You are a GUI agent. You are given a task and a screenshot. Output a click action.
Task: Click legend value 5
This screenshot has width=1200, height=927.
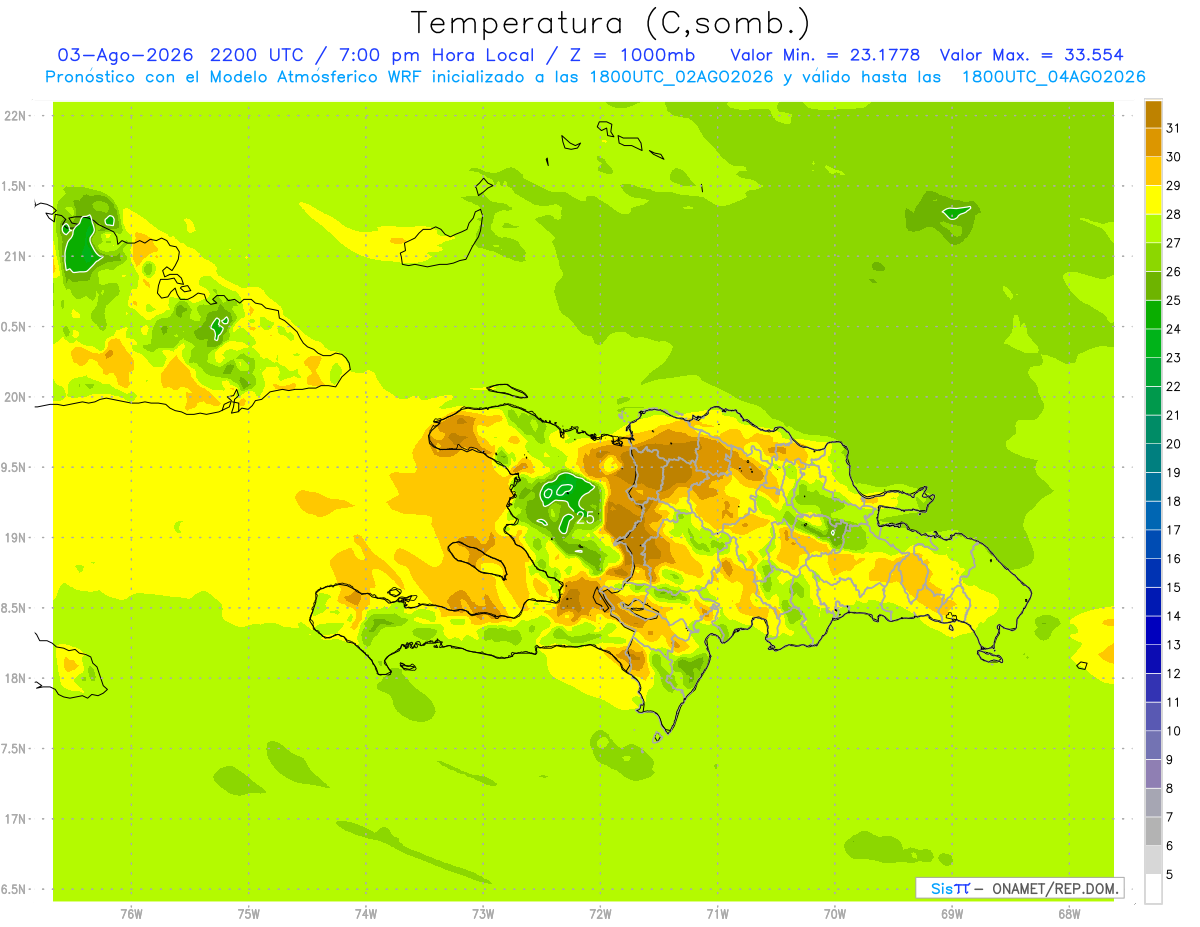1170,874
